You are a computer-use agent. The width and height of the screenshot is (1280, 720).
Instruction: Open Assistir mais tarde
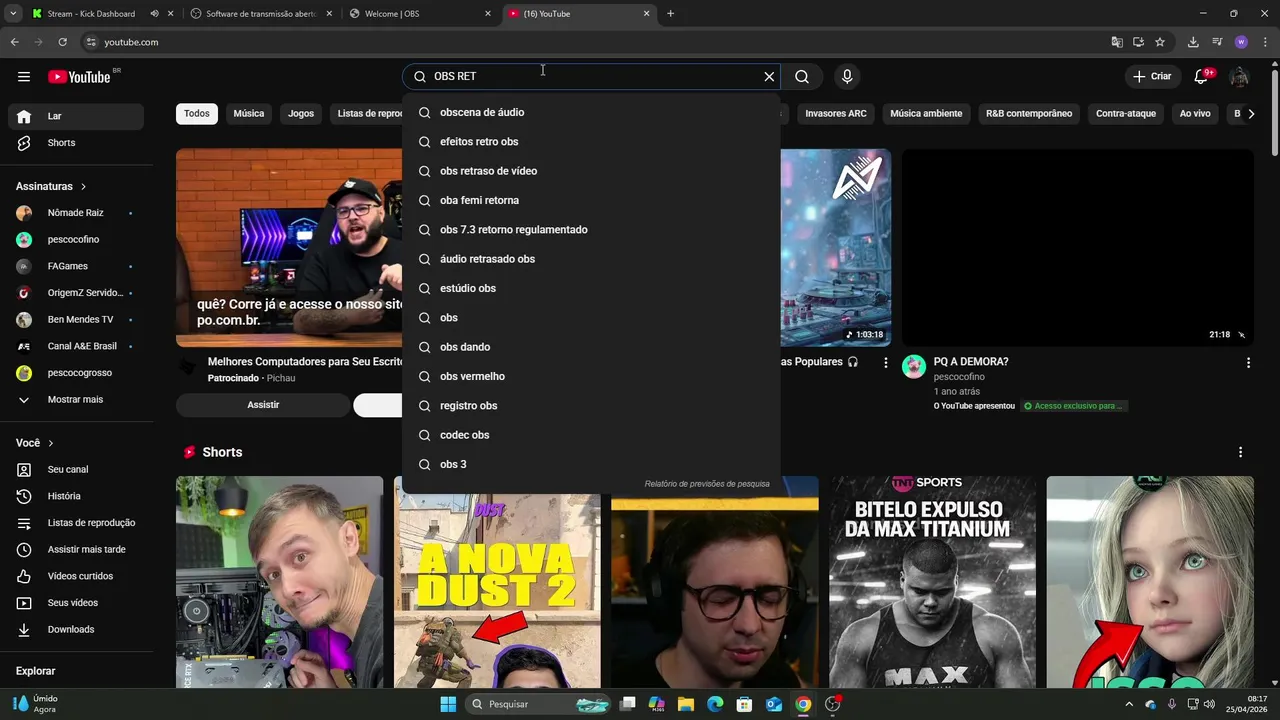pyautogui.click(x=76, y=550)
